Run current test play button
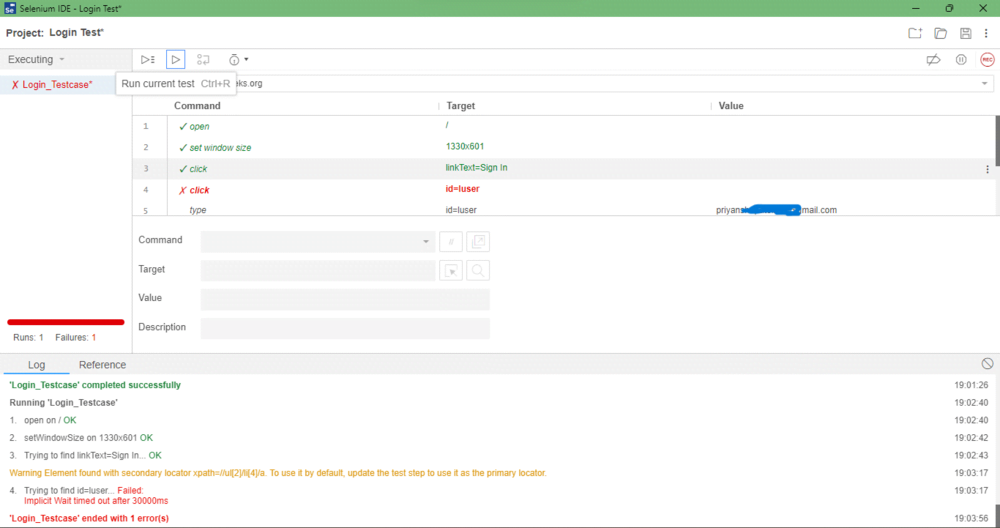 click(x=175, y=59)
